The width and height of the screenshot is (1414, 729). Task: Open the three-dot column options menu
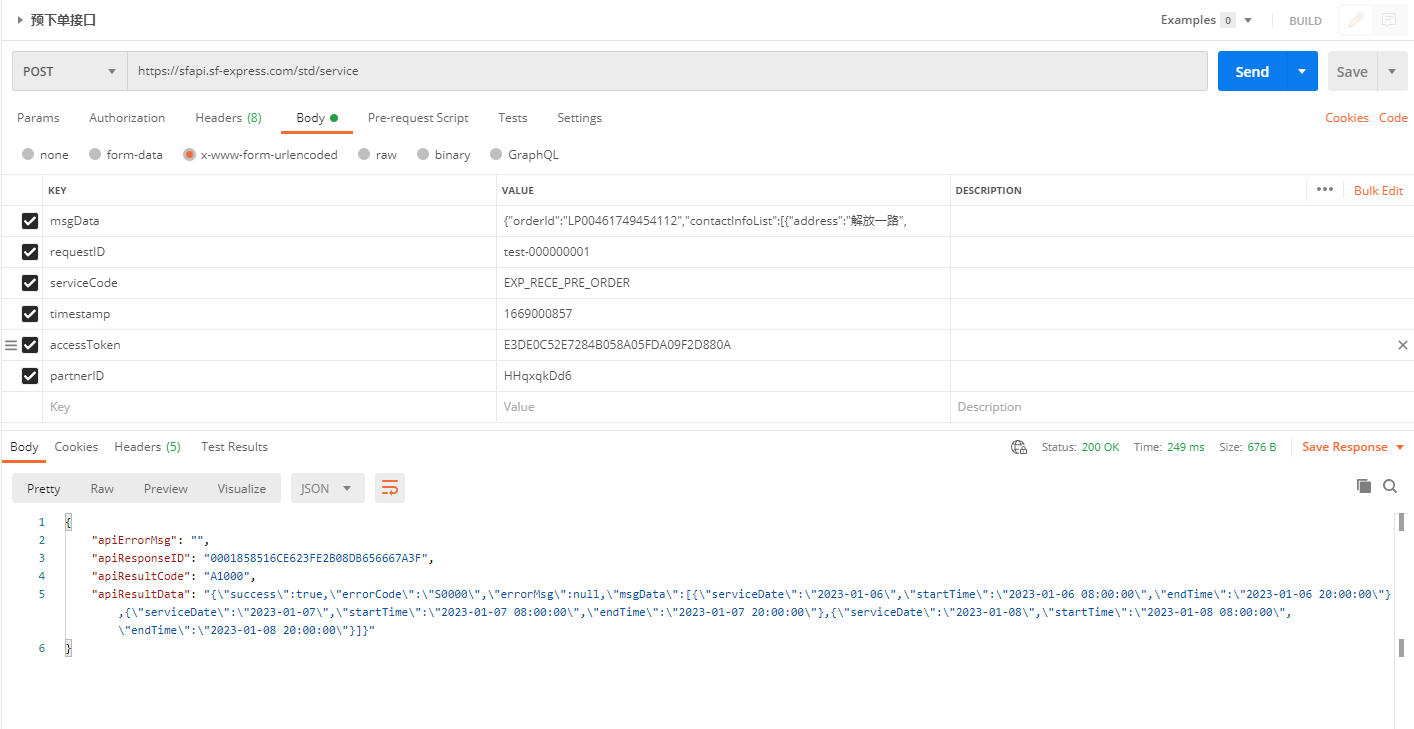coord(1325,190)
